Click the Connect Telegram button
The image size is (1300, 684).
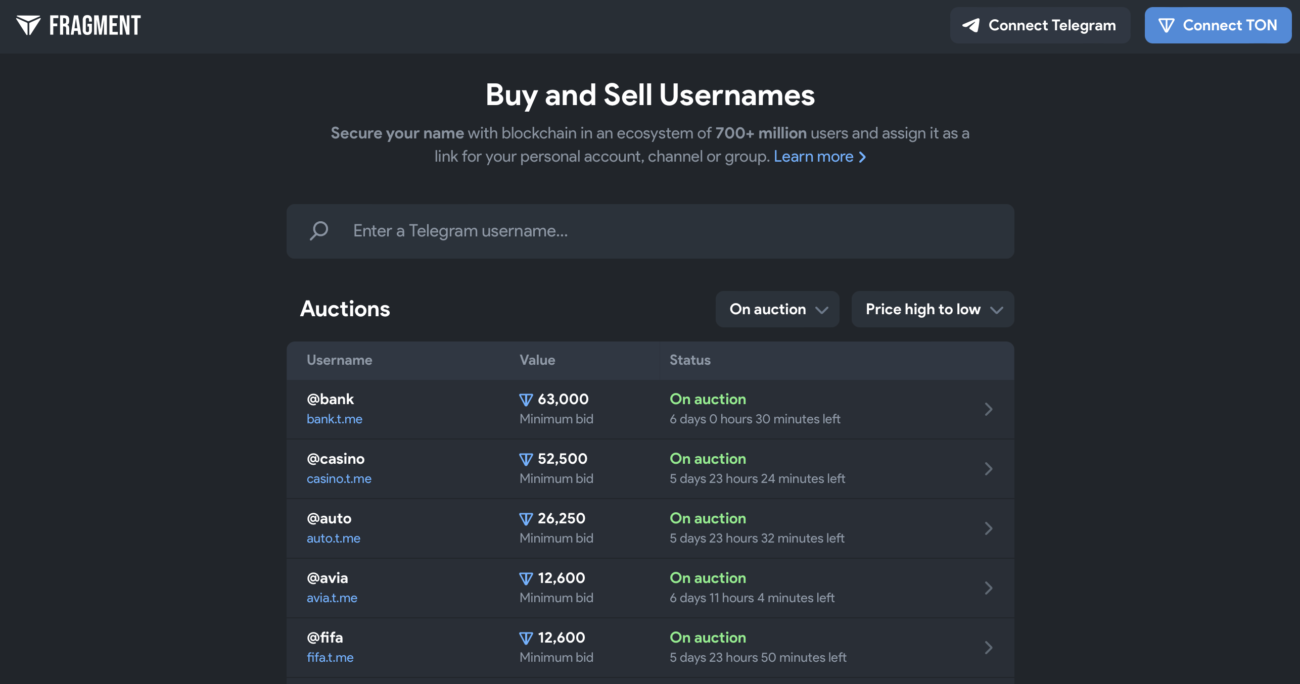pos(1040,25)
